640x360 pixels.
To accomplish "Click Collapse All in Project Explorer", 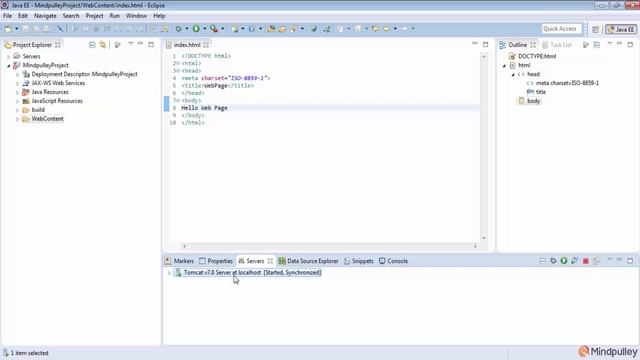I will point(92,44).
